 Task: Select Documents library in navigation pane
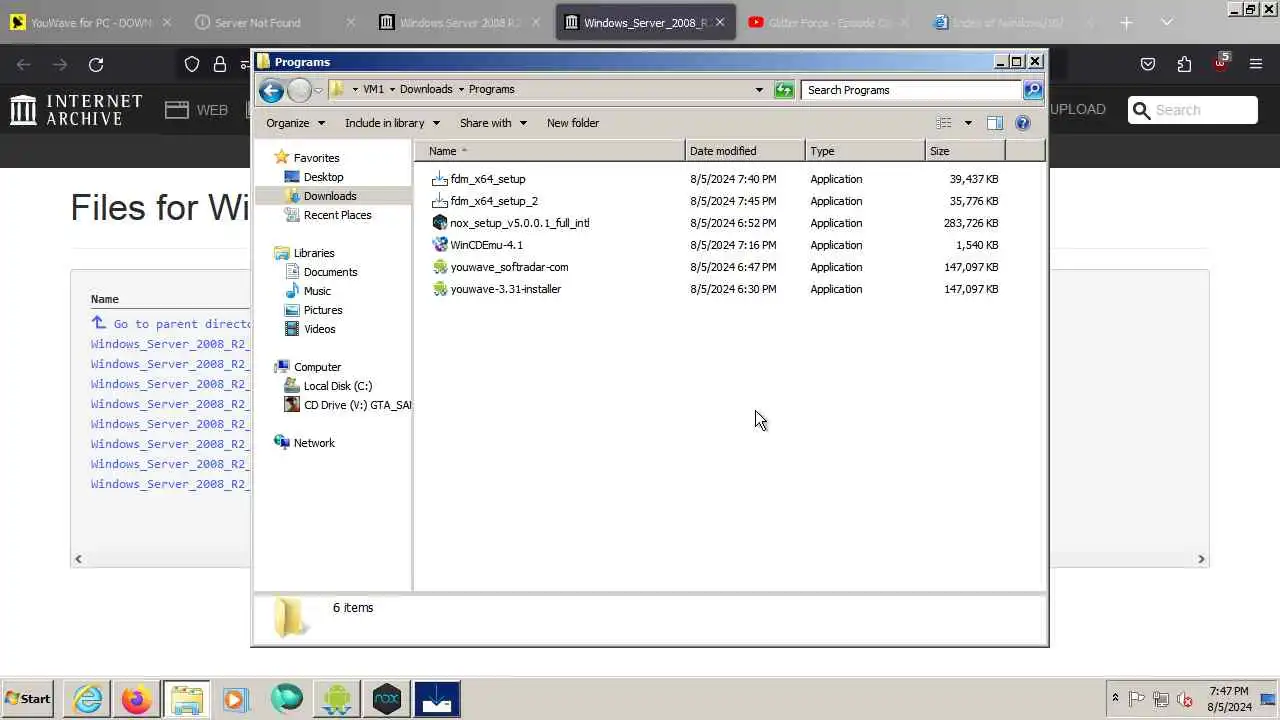pos(330,272)
